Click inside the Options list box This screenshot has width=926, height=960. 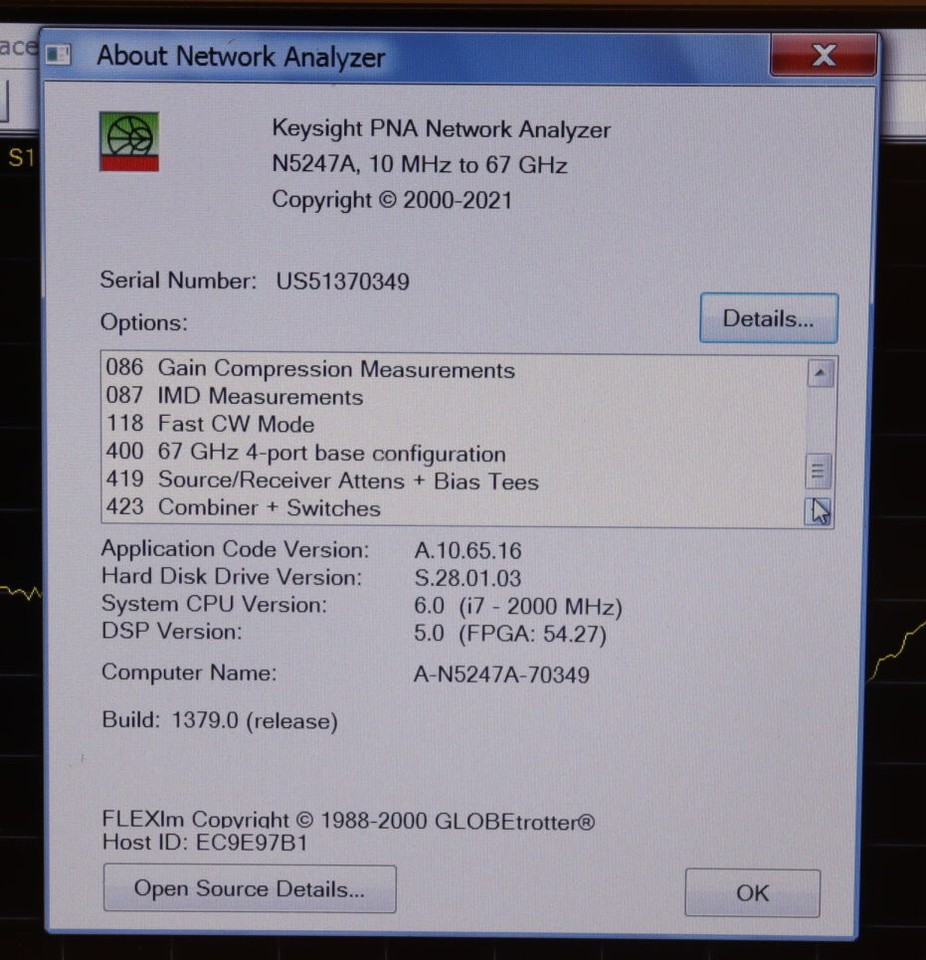point(450,440)
